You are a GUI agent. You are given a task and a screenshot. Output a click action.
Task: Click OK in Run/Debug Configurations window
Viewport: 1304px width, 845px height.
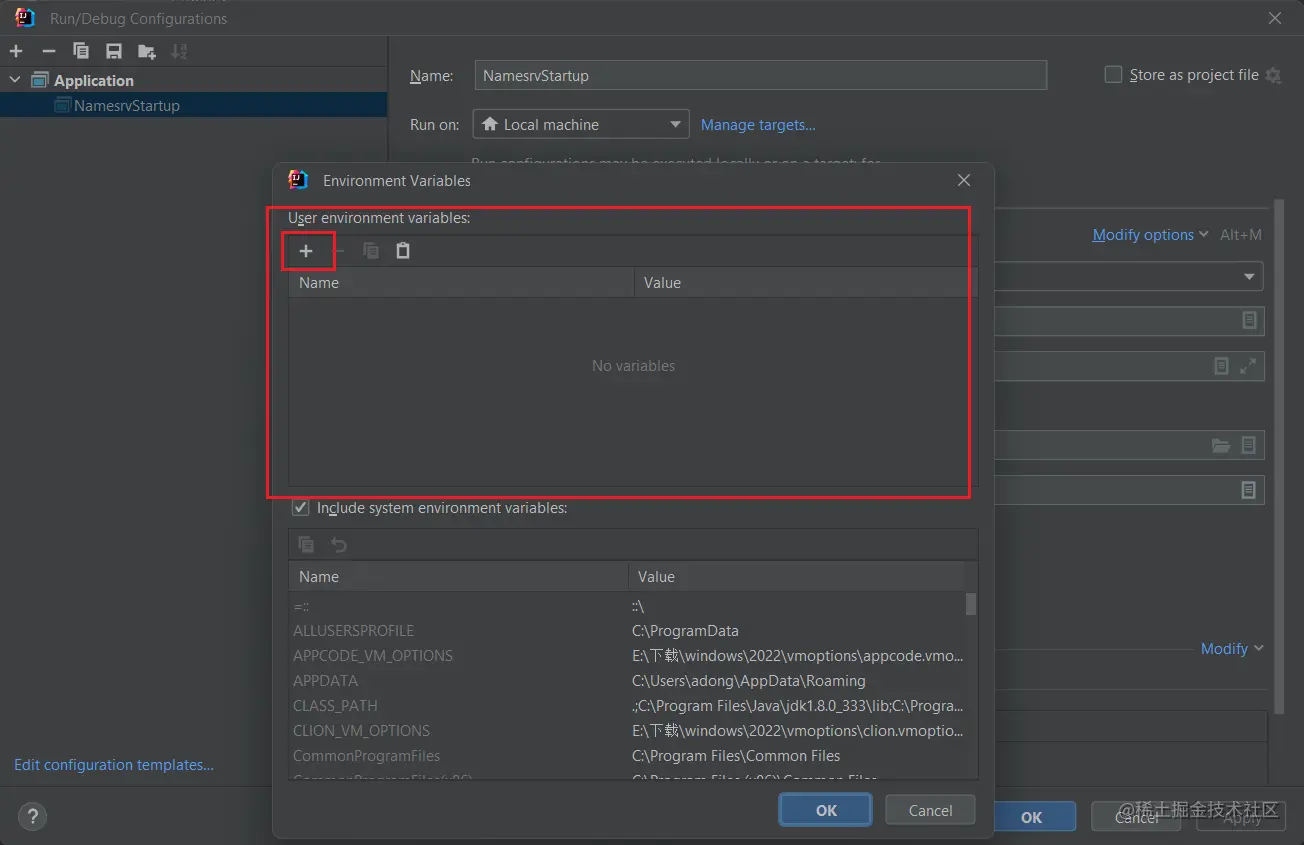click(1032, 817)
